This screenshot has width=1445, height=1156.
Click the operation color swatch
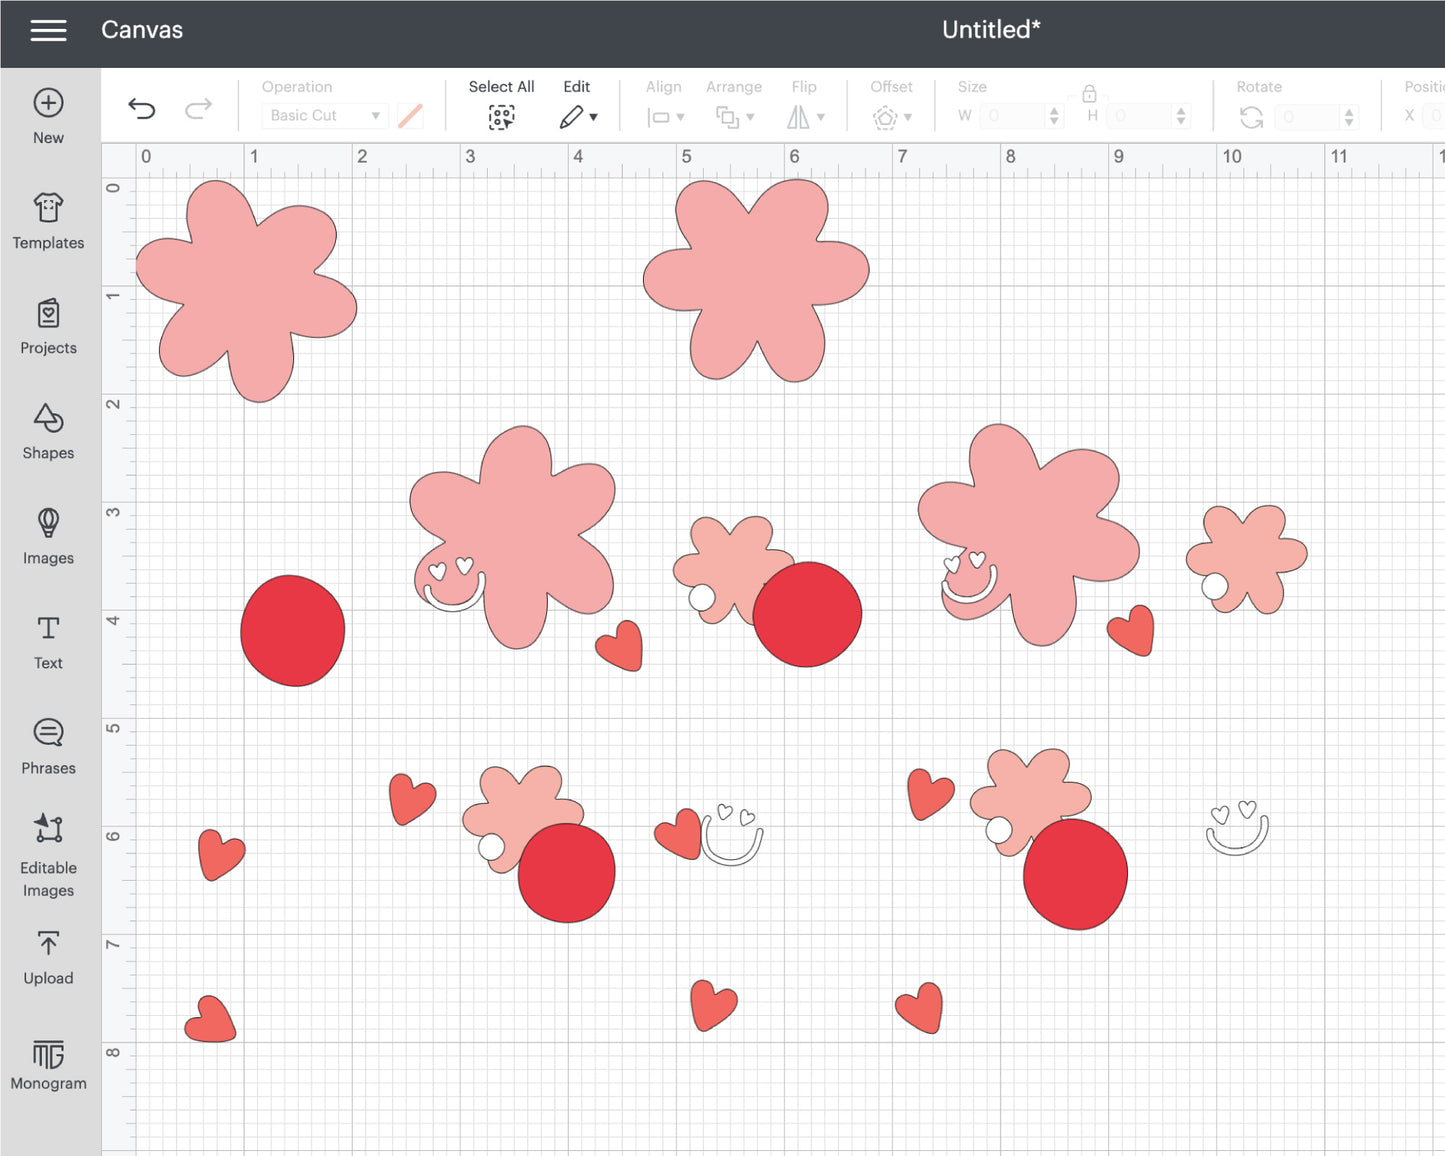410,116
